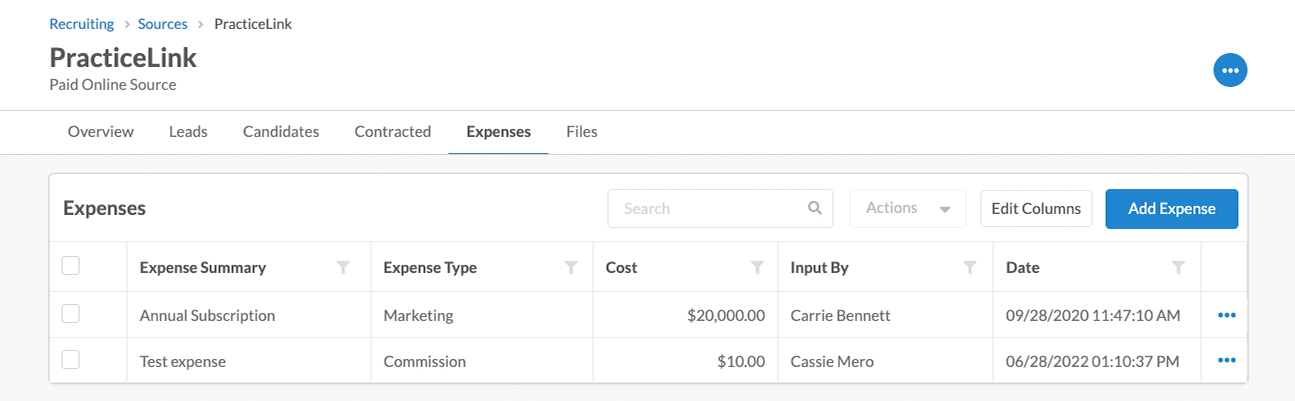Select the Expenses tab
1295x401 pixels.
point(498,131)
